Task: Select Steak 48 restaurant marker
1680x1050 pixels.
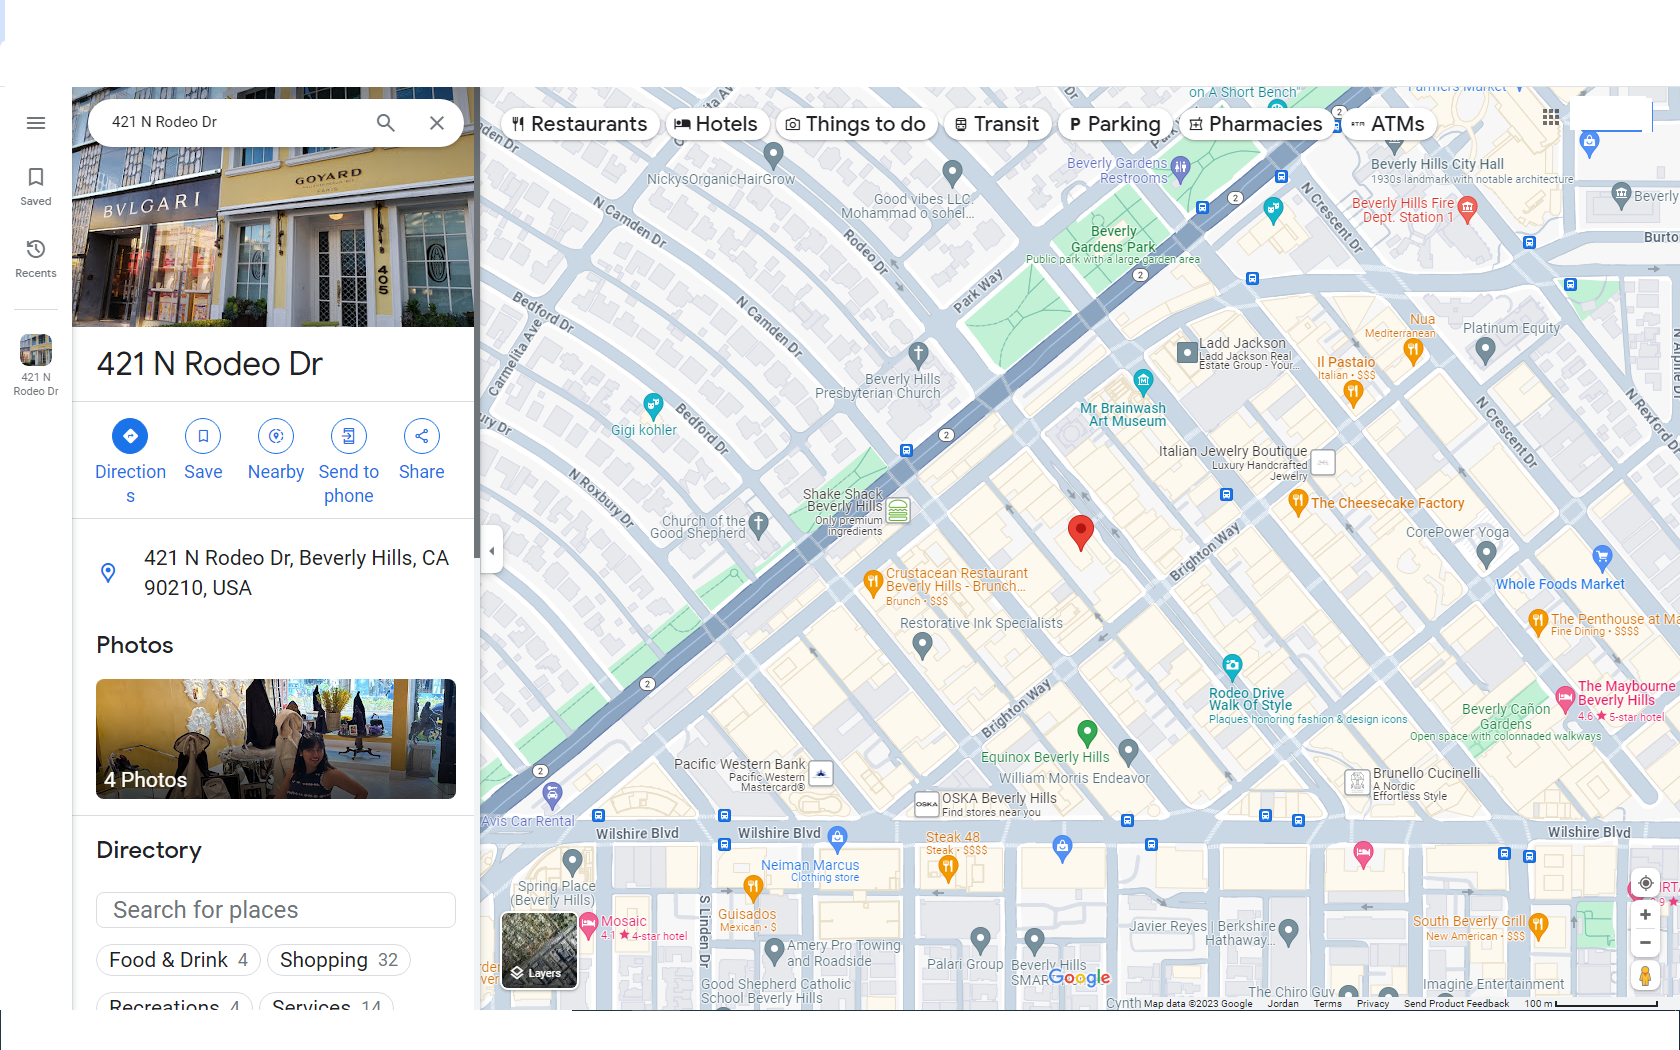Action: (948, 869)
